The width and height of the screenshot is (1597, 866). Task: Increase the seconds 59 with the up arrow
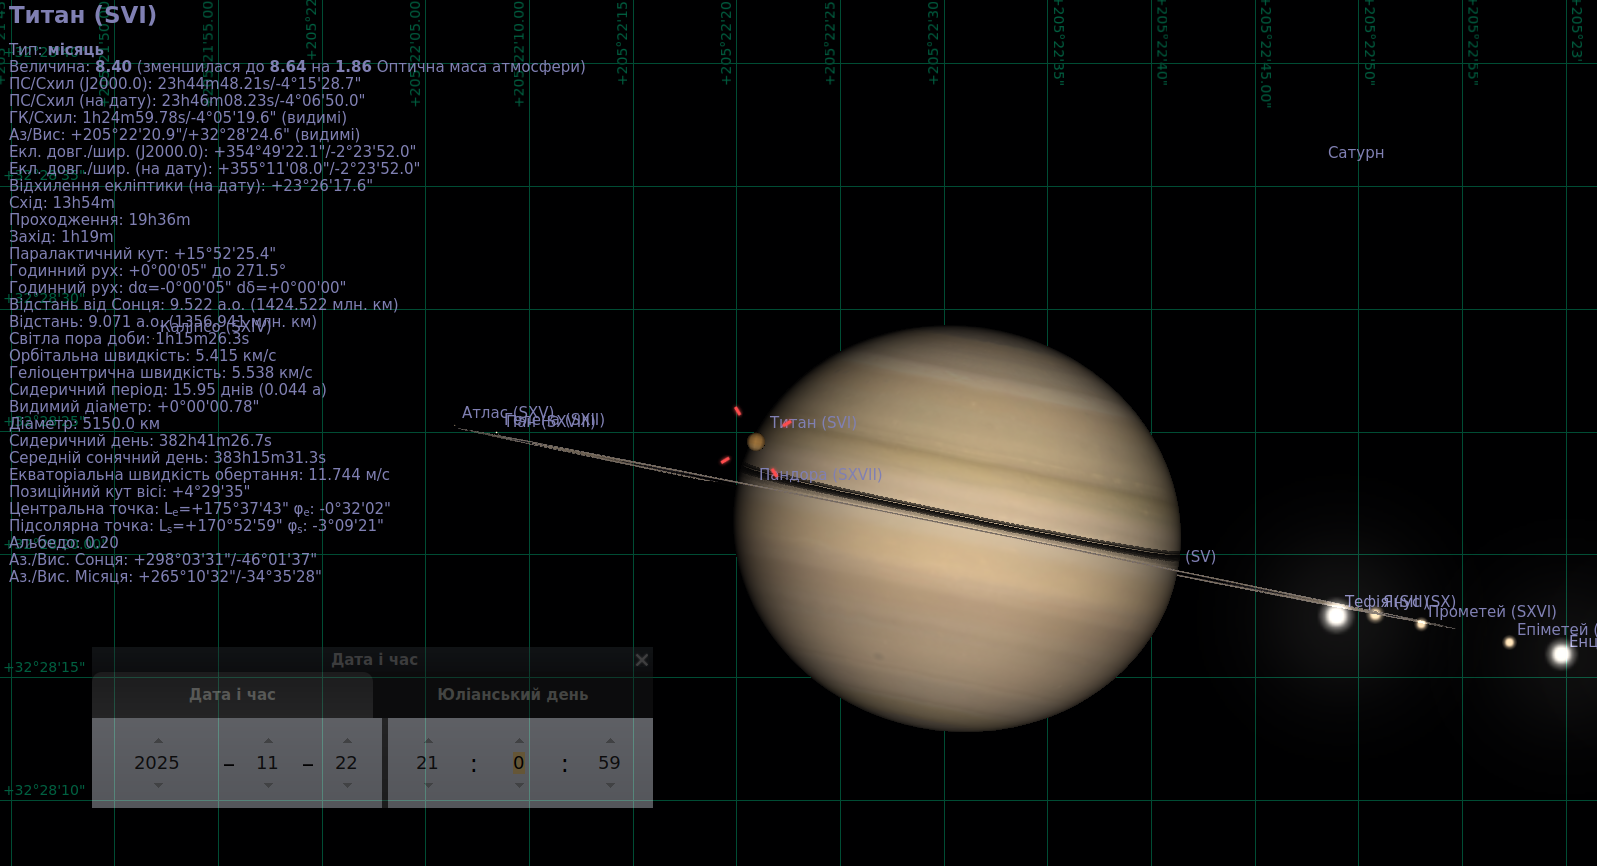click(610, 741)
